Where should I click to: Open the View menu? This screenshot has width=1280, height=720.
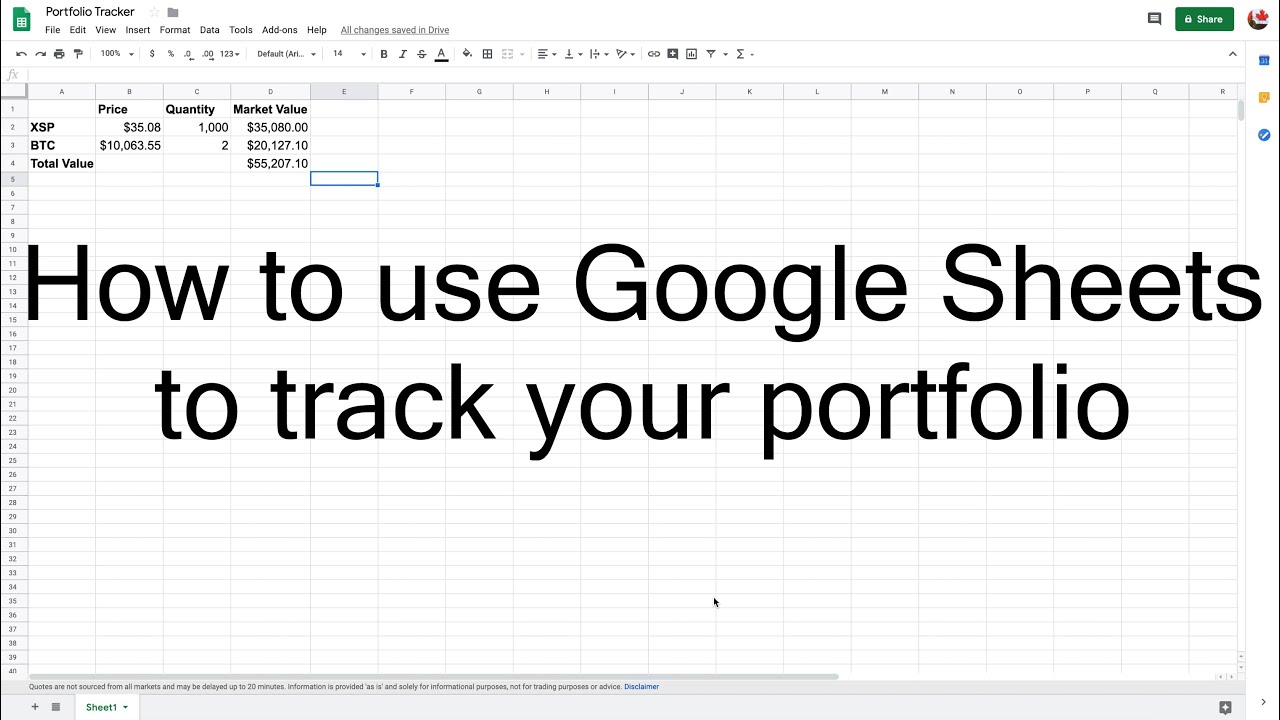[106, 30]
